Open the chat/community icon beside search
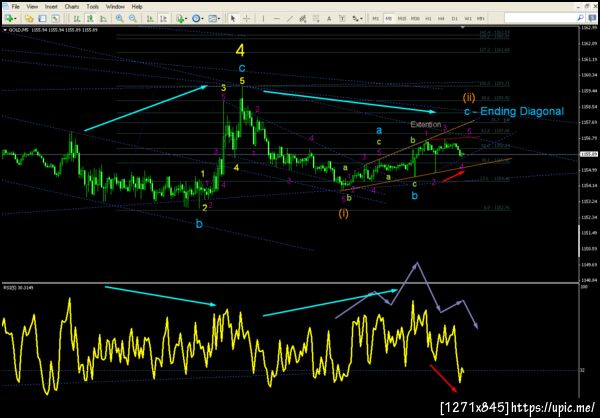 tap(592, 18)
